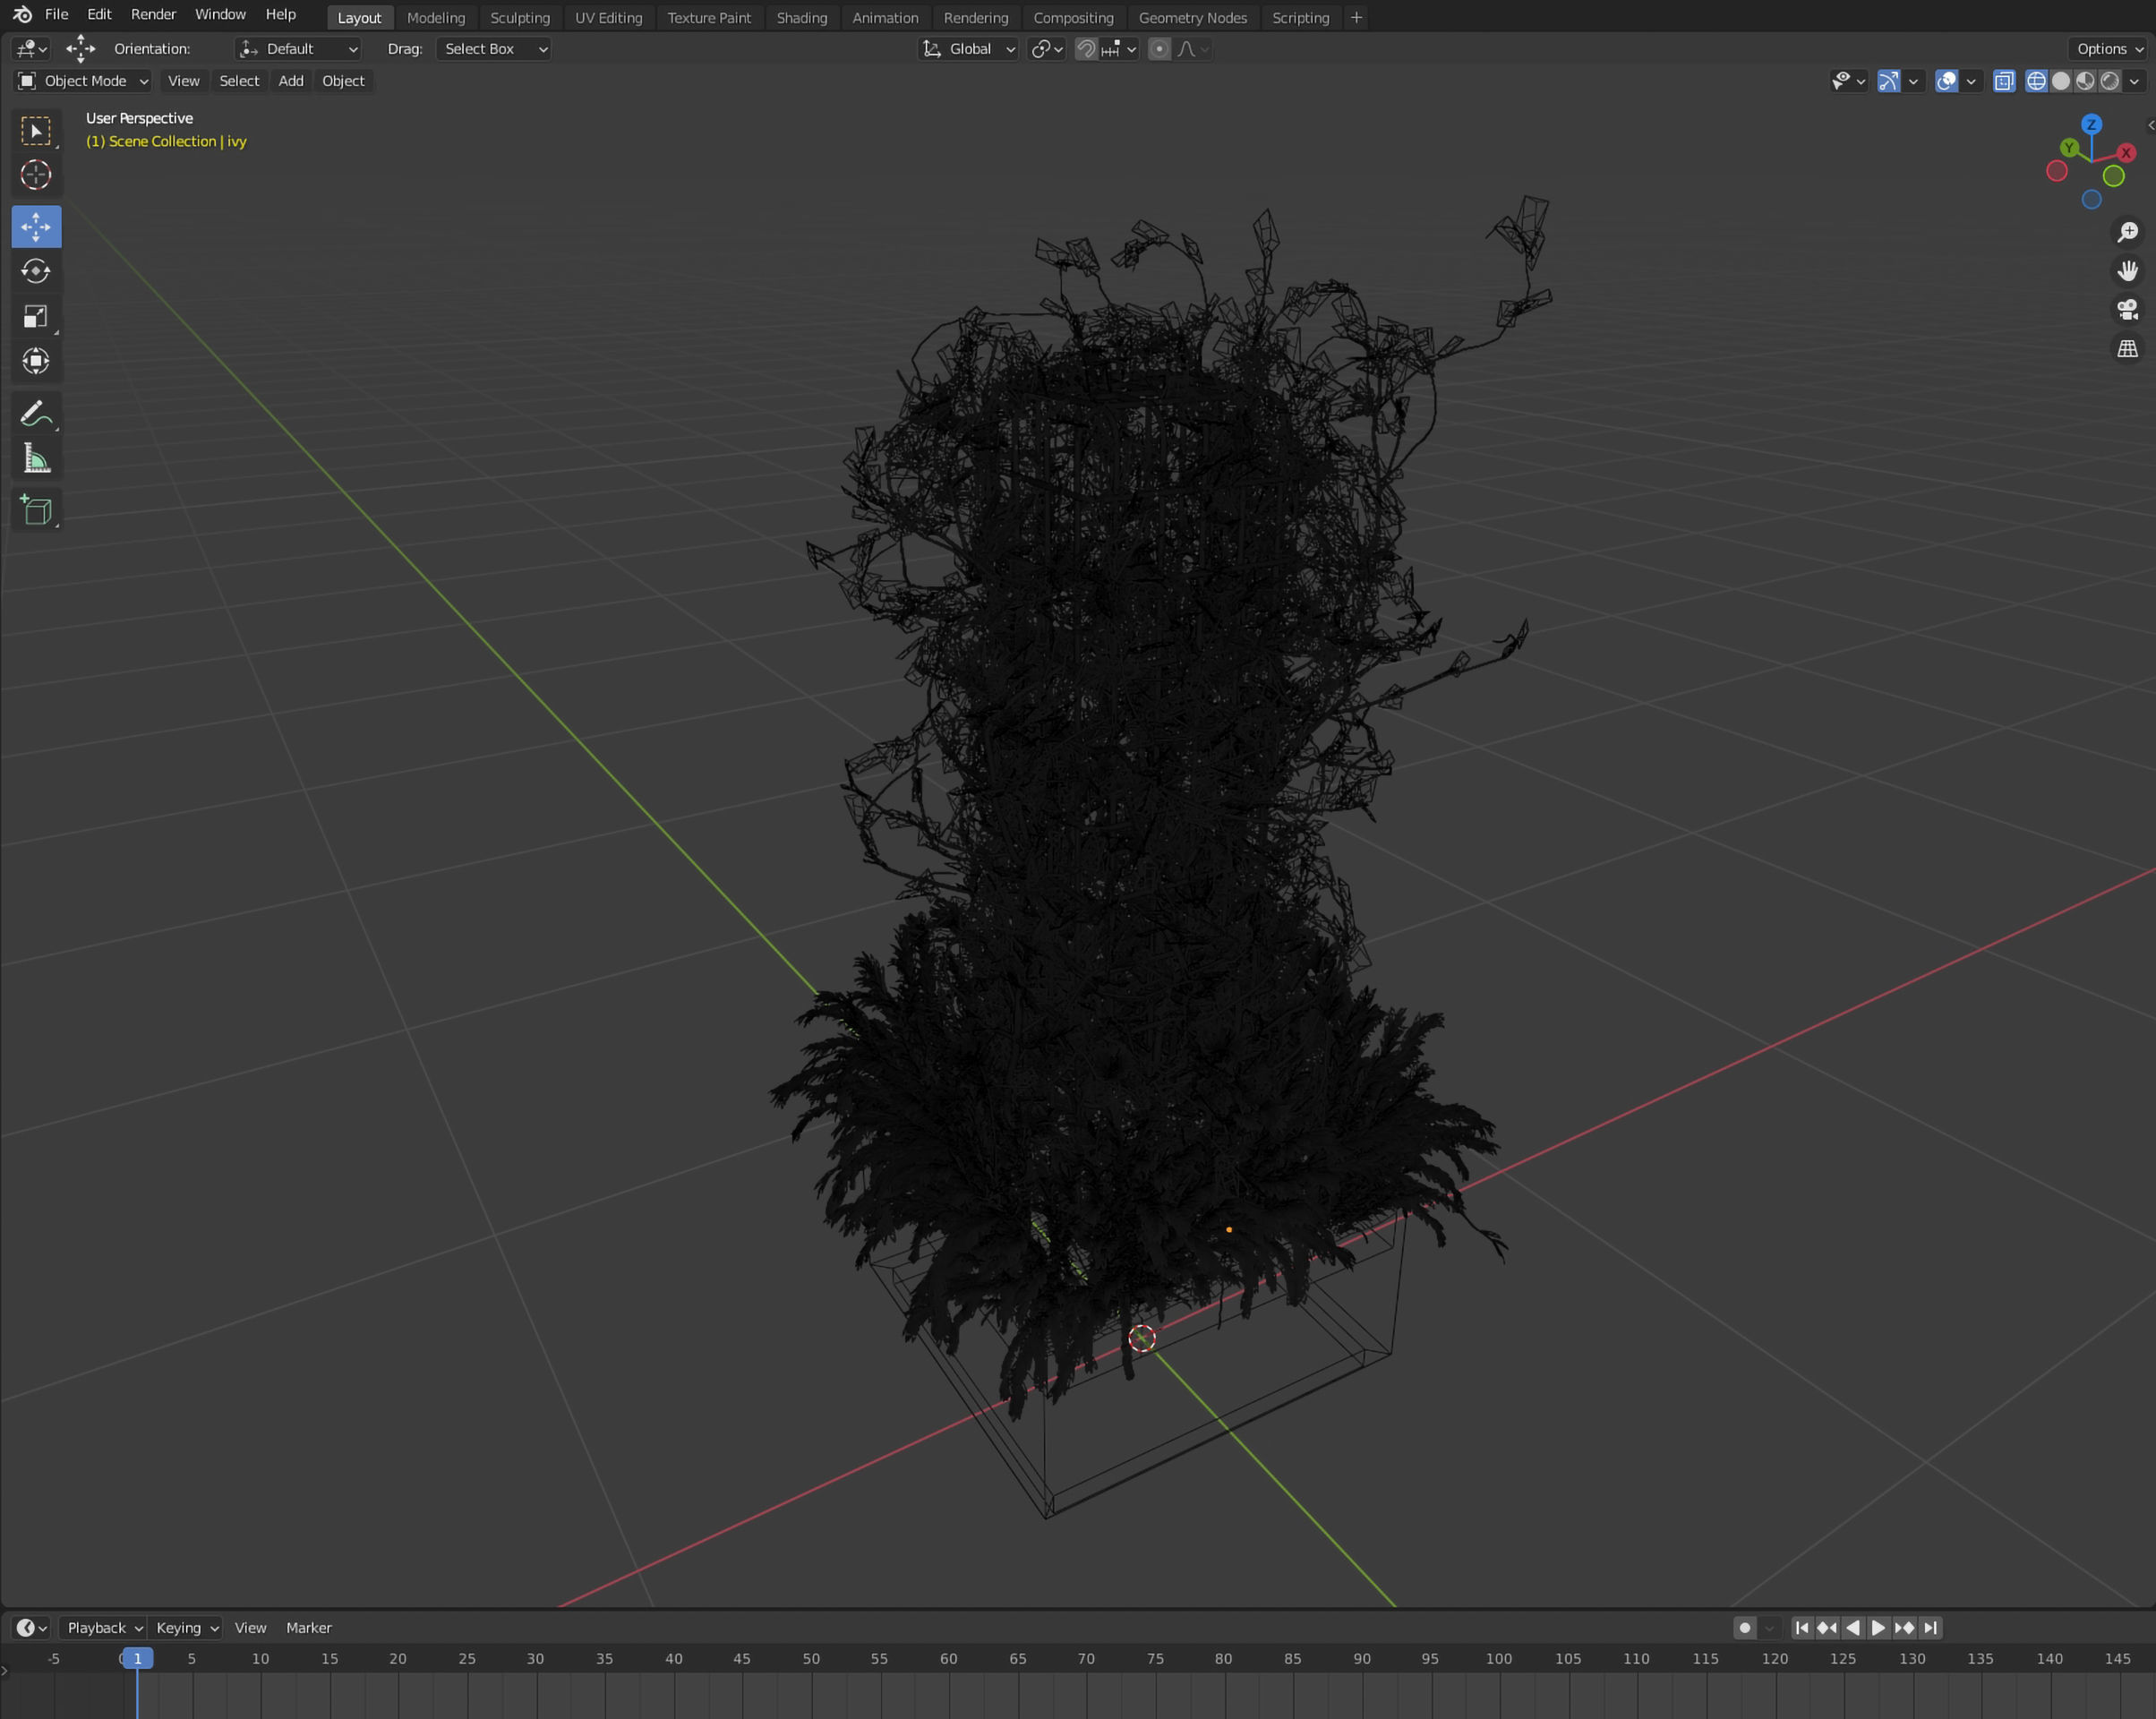Open the Select Box drag dropdown
The height and width of the screenshot is (1719, 2156).
click(x=493, y=48)
